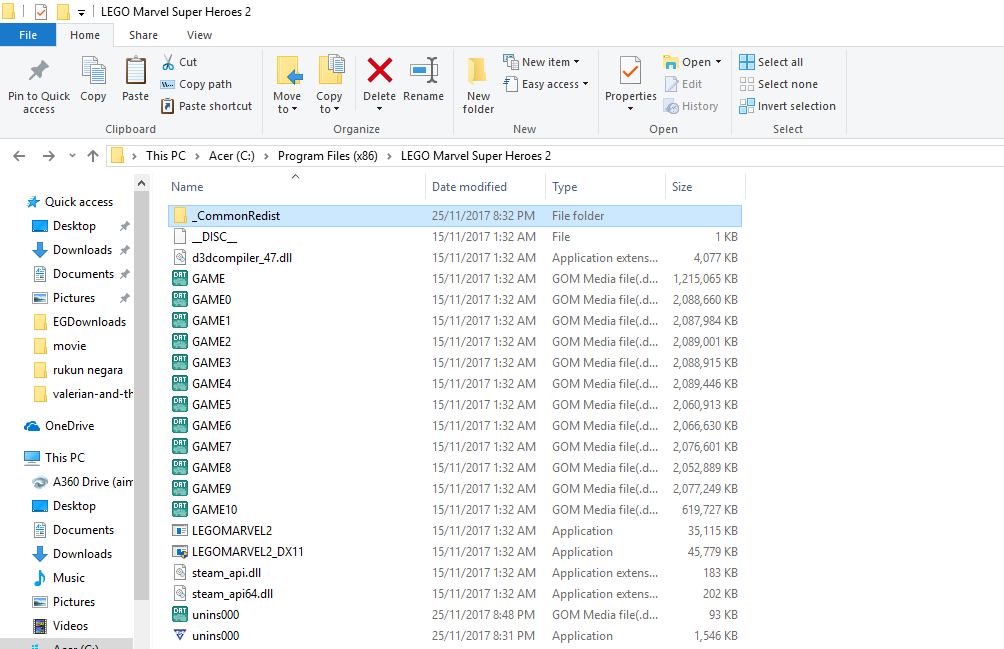Select the __DISC__ file

[455, 237]
